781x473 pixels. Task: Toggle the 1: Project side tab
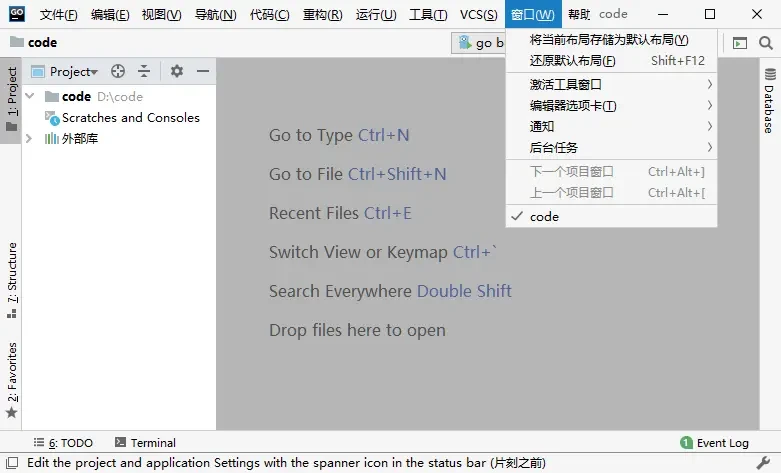point(11,99)
